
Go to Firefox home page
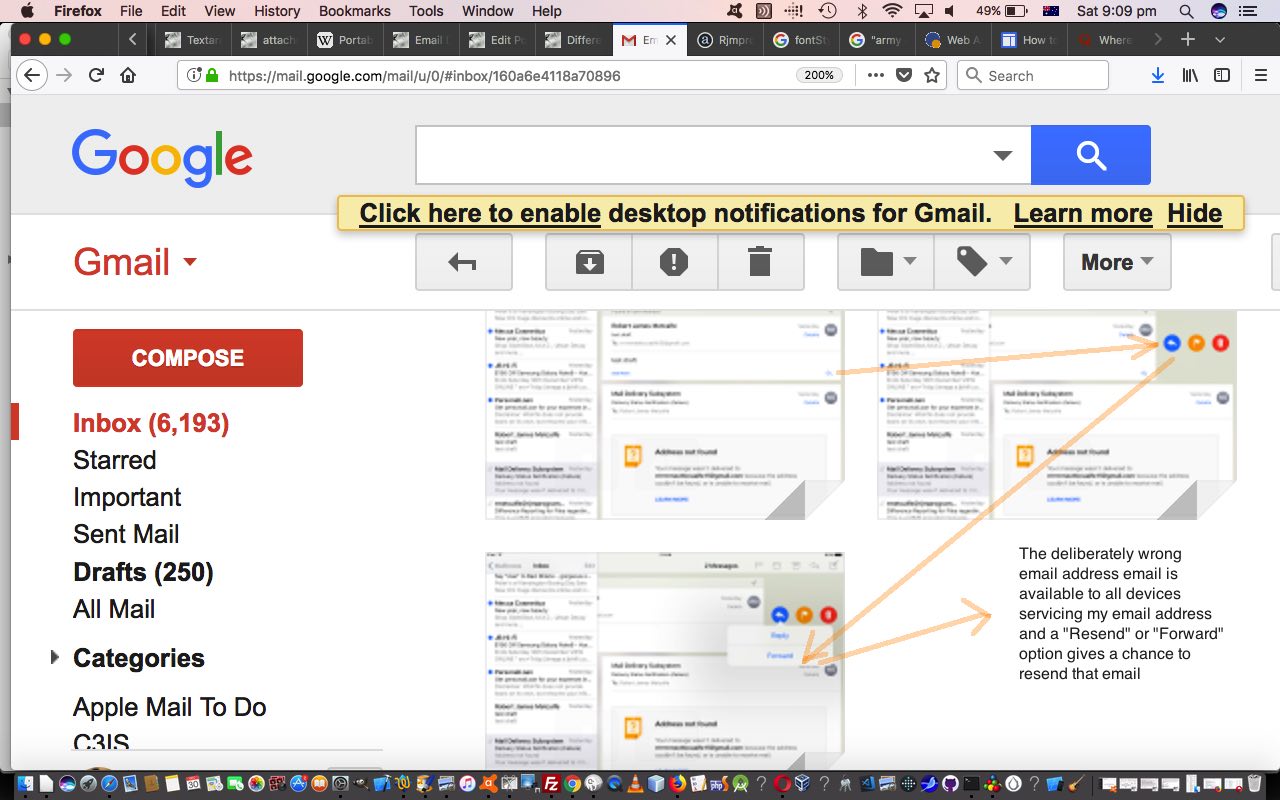click(128, 75)
